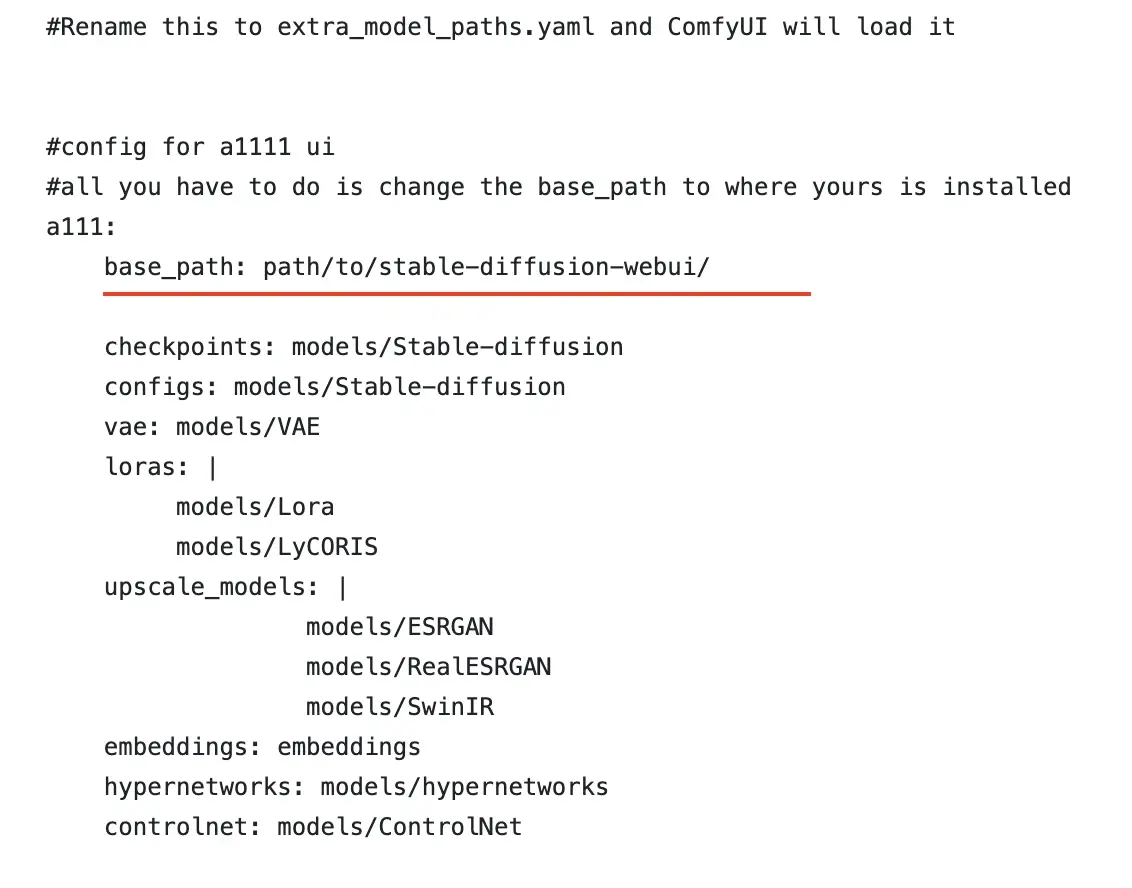
Task: Click the a111: section key
Action: (x=81, y=227)
